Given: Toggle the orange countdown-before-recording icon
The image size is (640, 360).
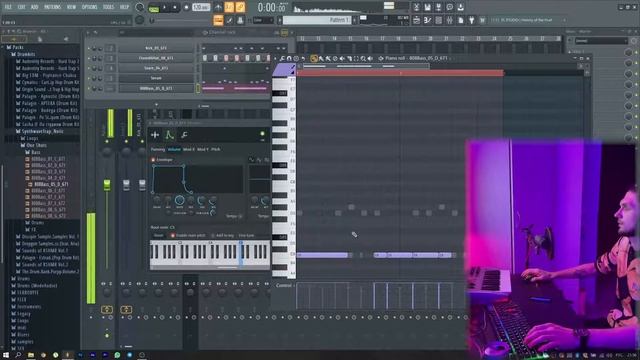Looking at the screenshot, I should (229, 7).
